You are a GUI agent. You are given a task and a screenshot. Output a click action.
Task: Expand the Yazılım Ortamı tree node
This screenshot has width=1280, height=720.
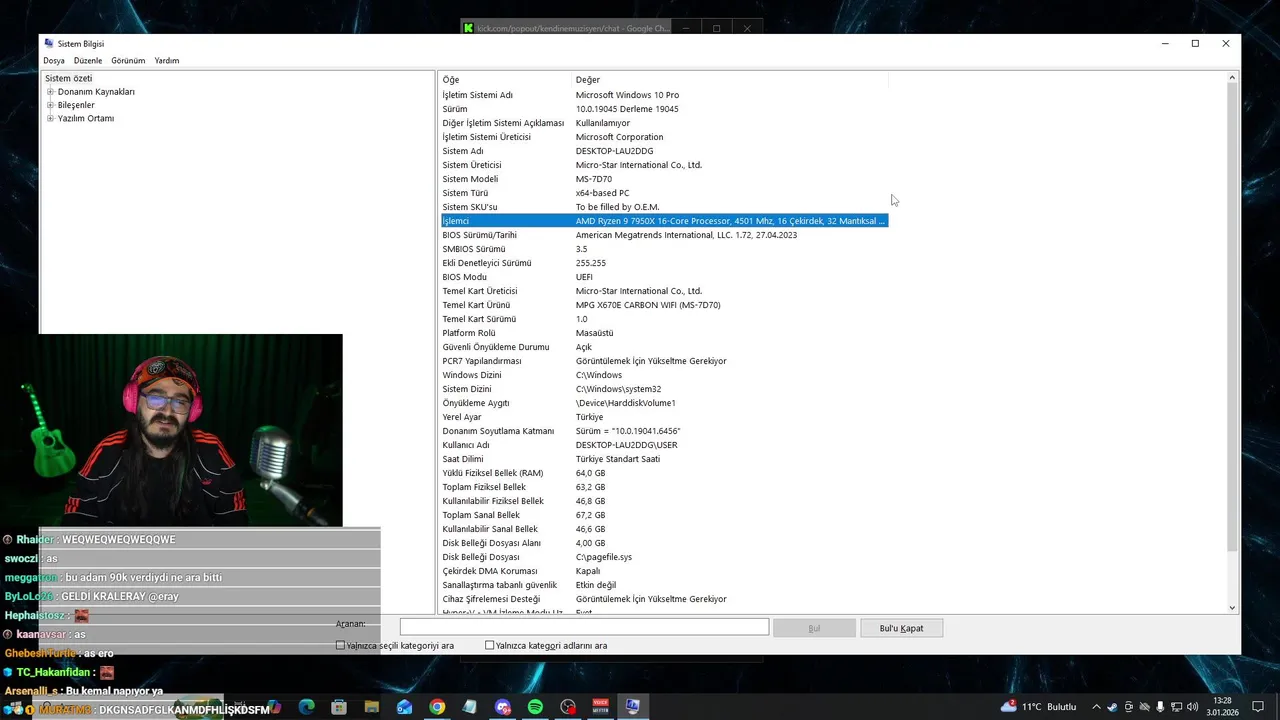tap(50, 118)
